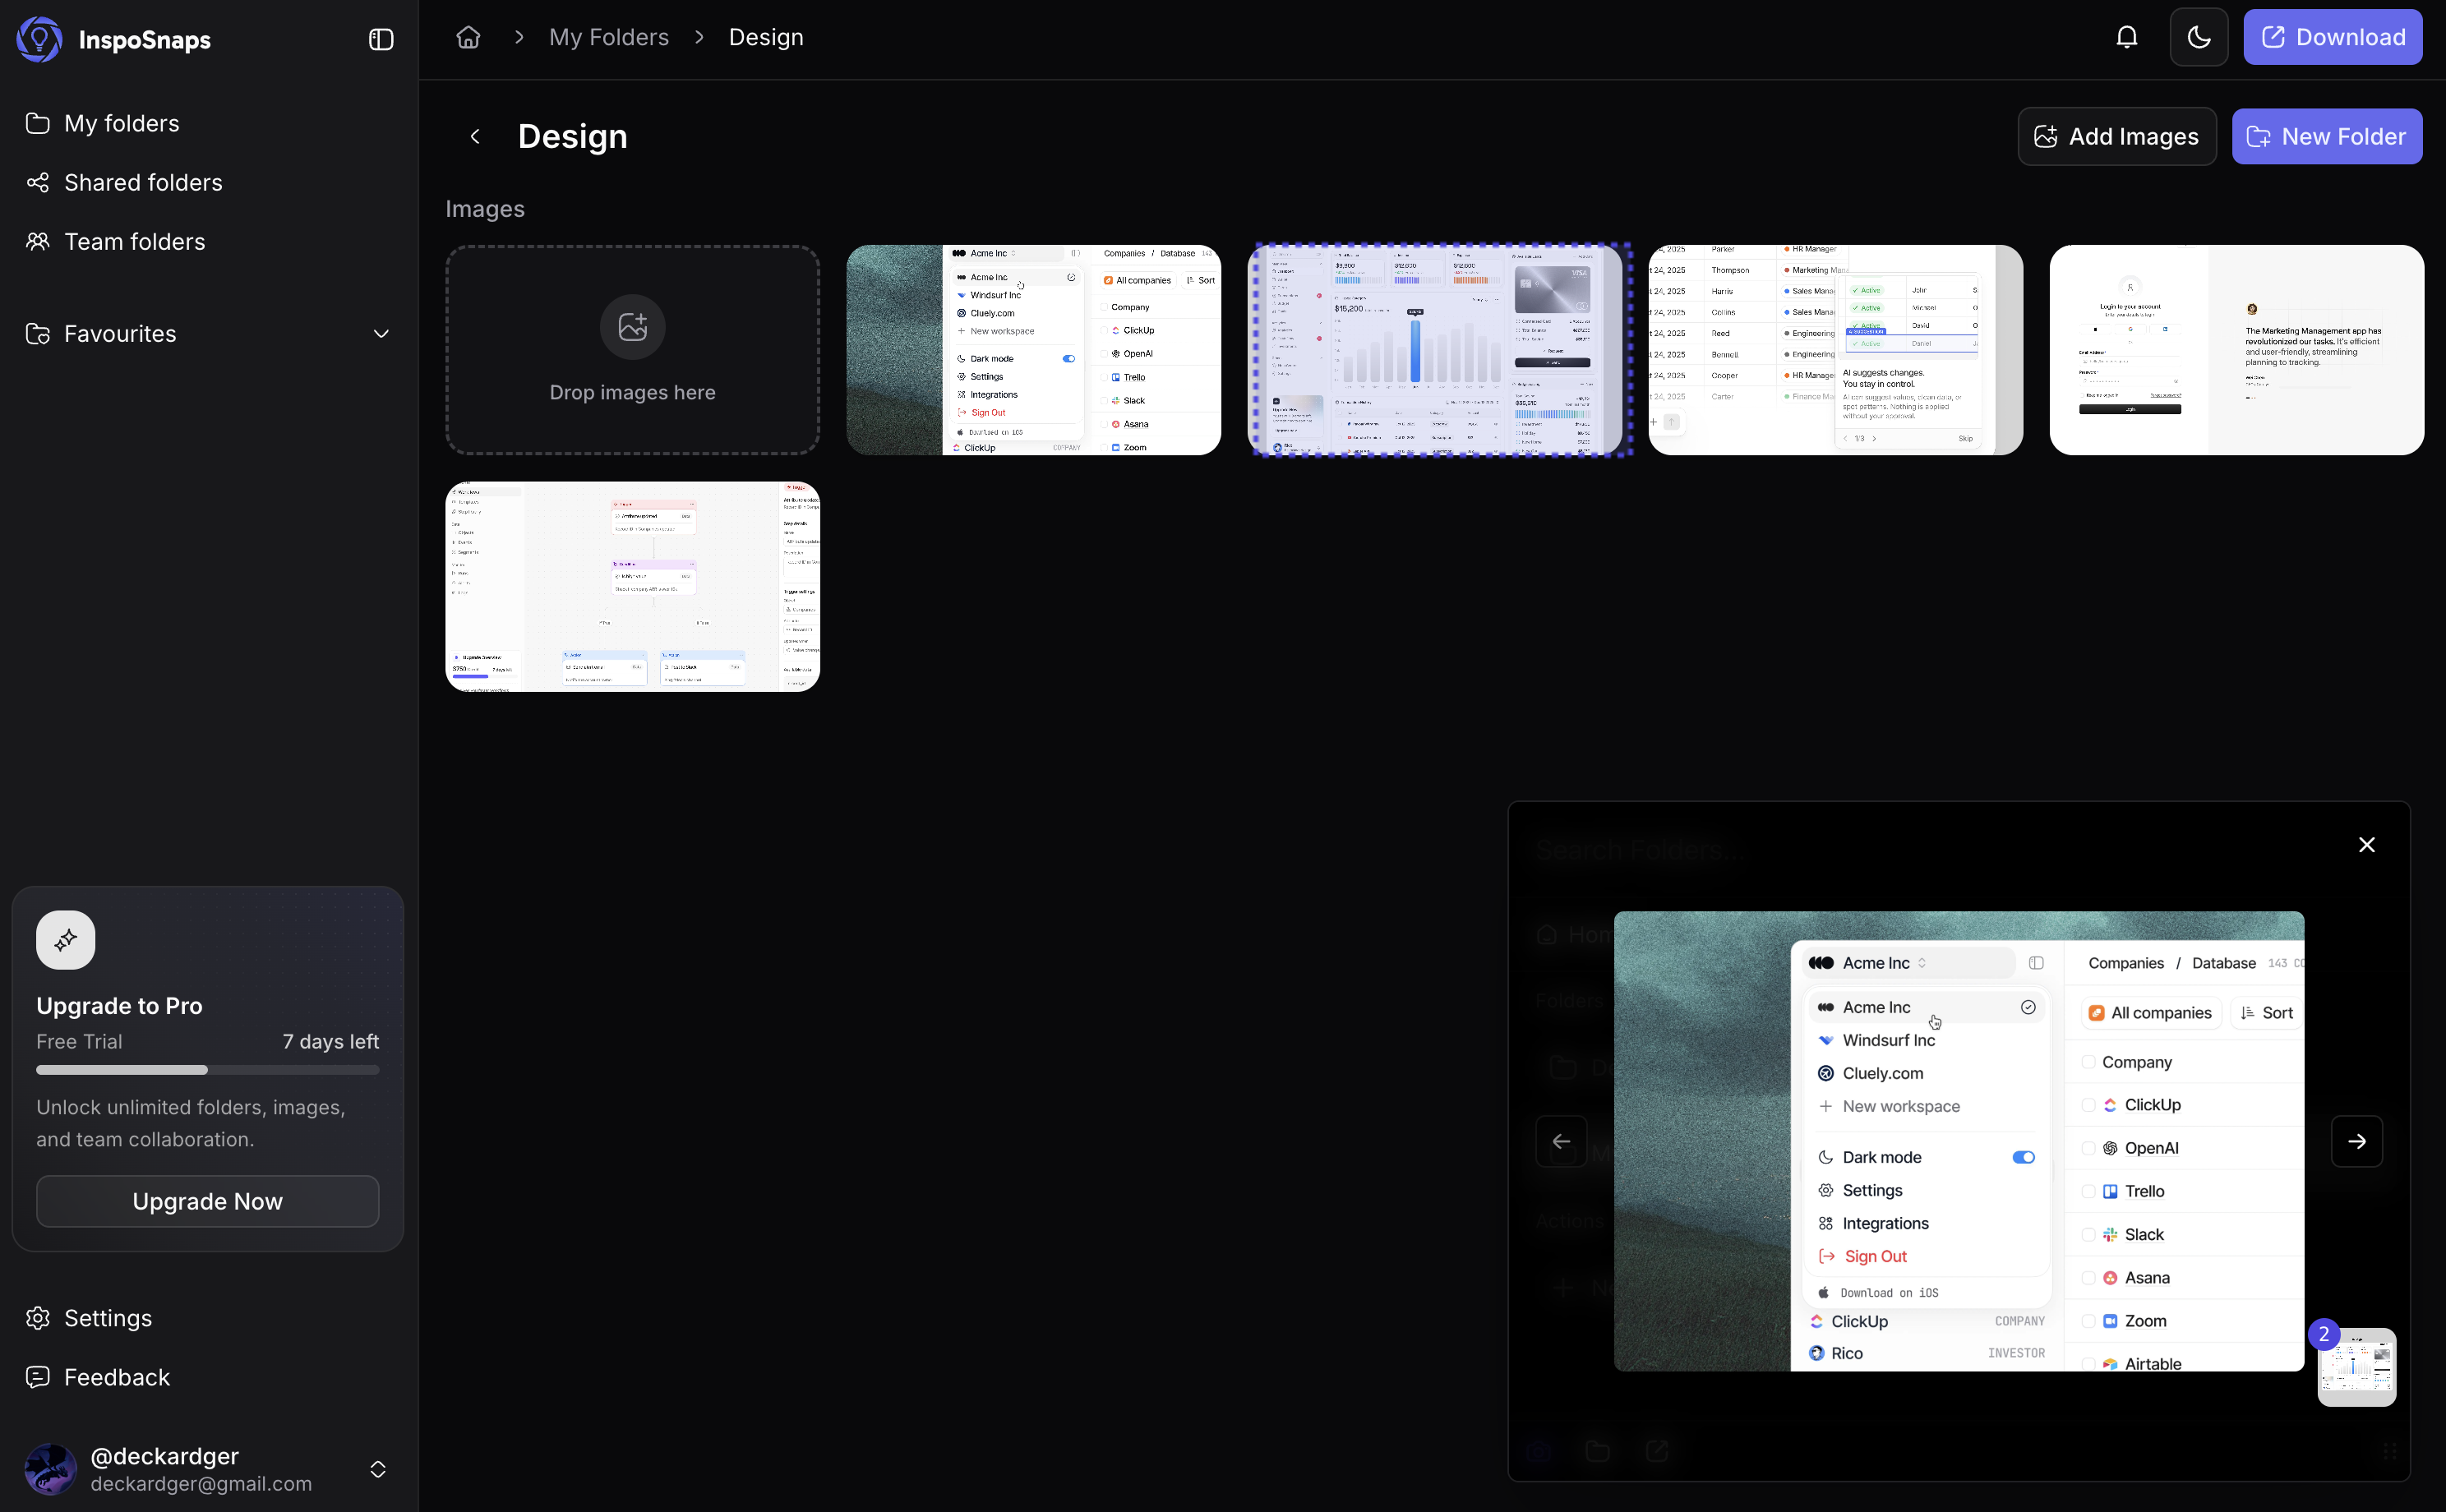Open Team folders in sidebar
The height and width of the screenshot is (1512, 2446).
[134, 241]
